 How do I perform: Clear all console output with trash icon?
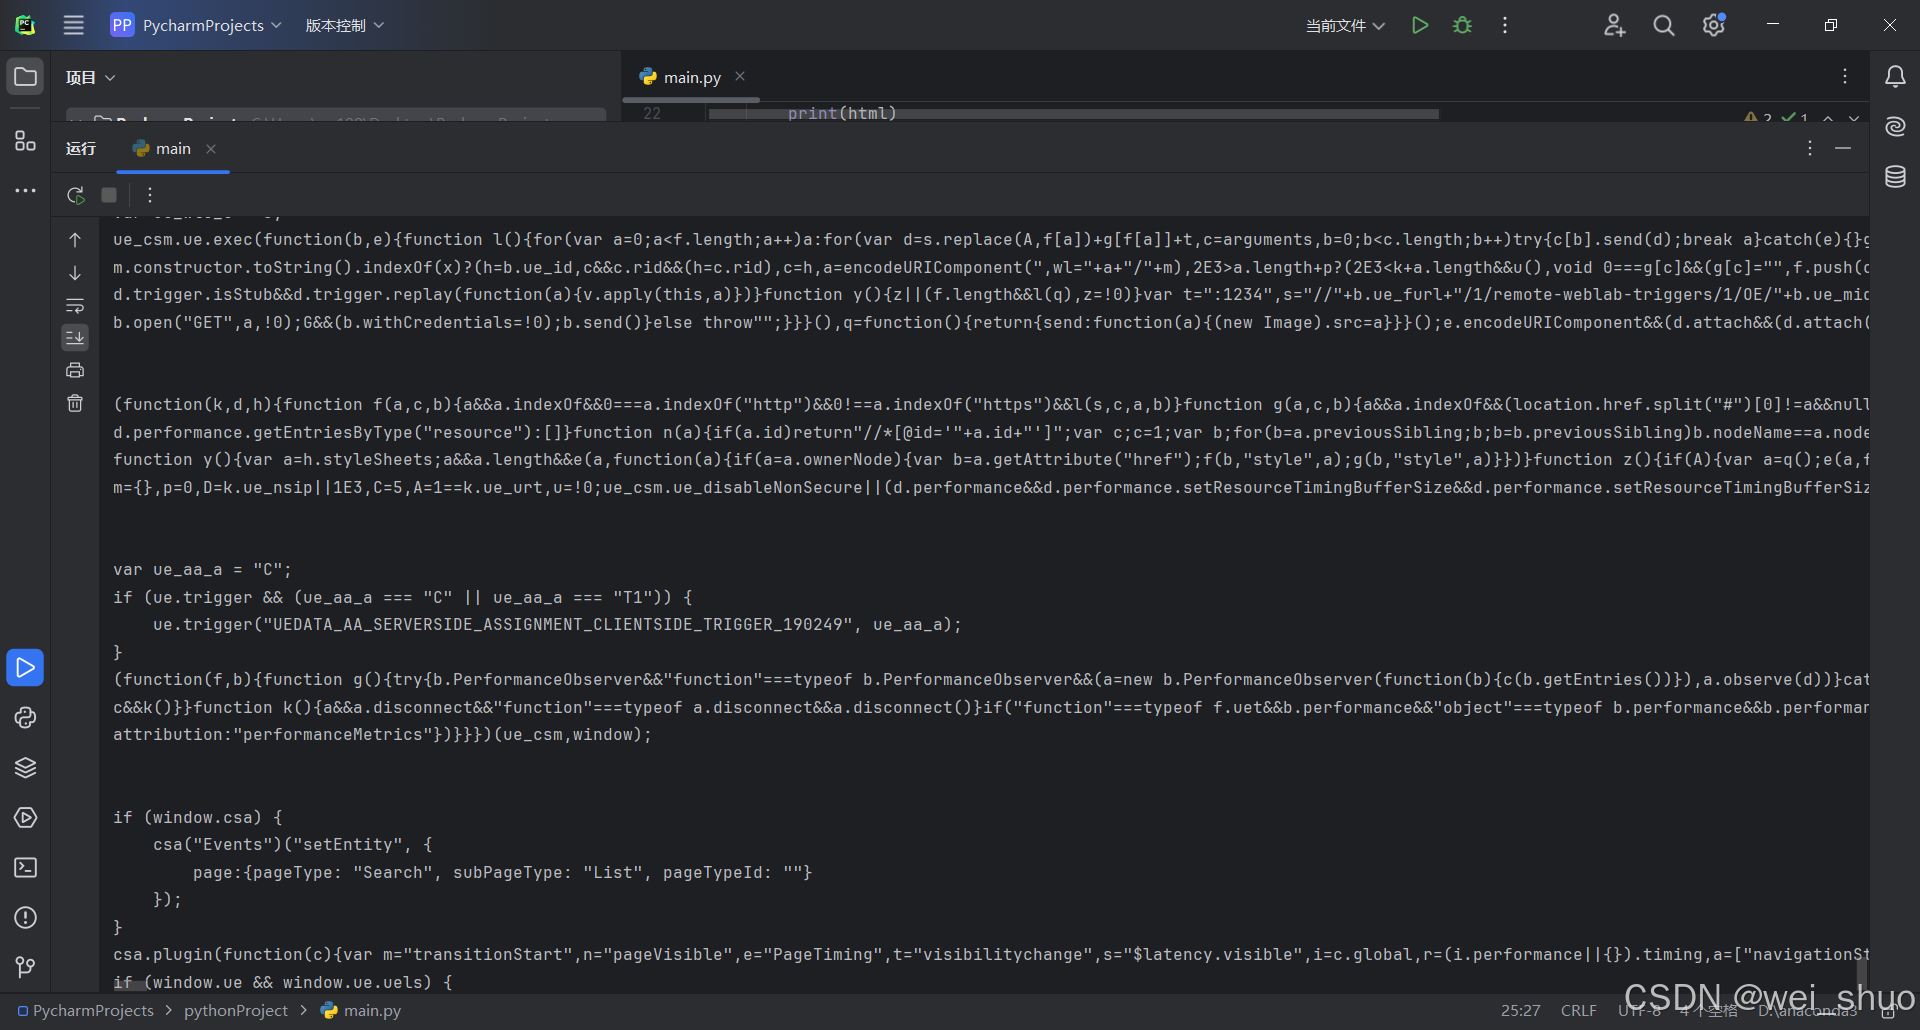click(75, 403)
